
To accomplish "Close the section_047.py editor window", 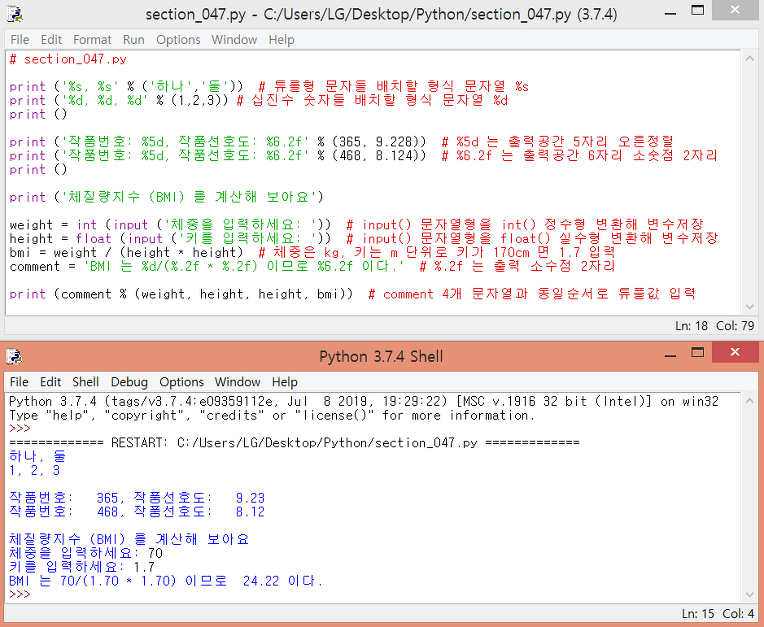I will pos(735,10).
